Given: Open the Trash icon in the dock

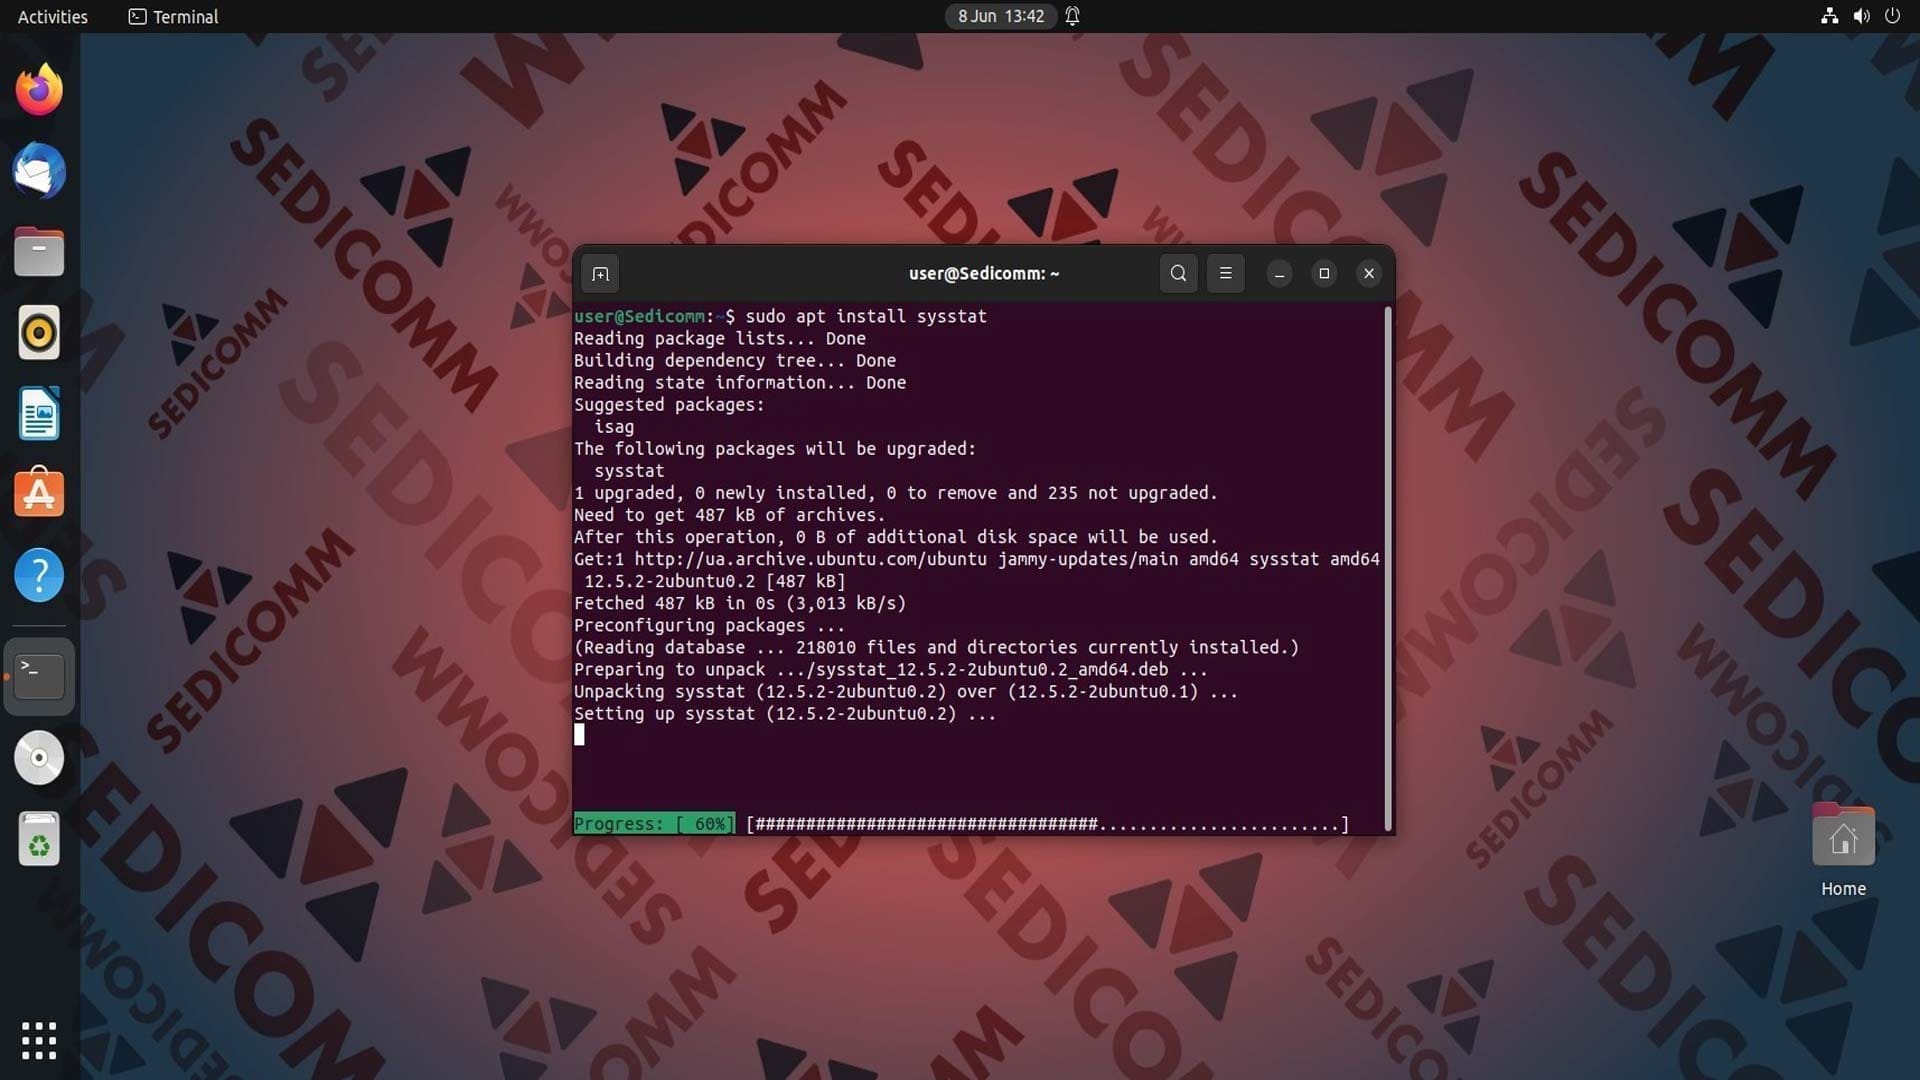Looking at the screenshot, I should [39, 838].
